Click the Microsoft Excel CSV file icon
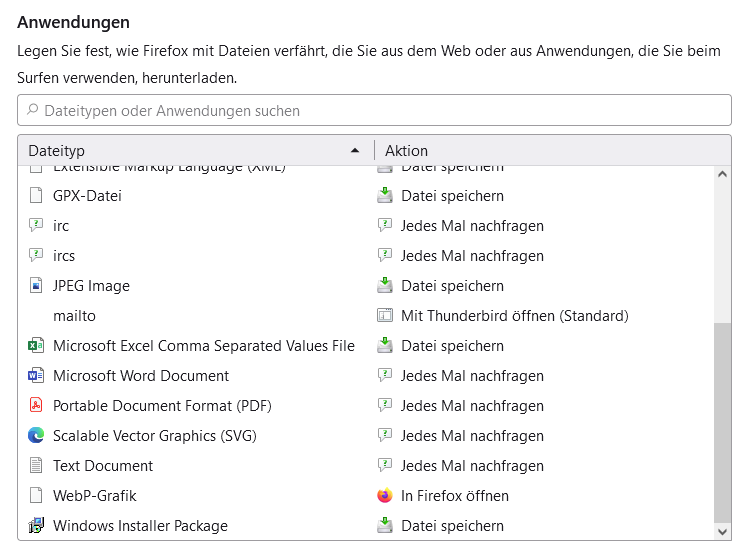 tap(36, 346)
